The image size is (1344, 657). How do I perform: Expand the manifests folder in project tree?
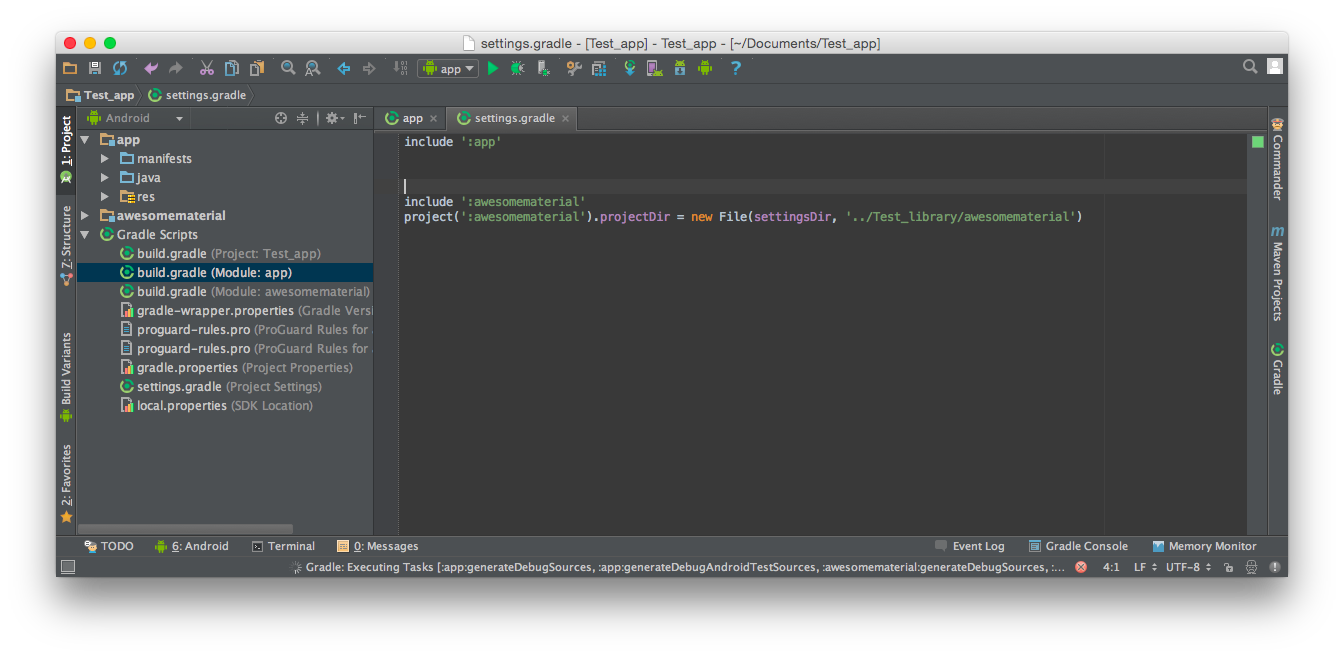tap(105, 159)
